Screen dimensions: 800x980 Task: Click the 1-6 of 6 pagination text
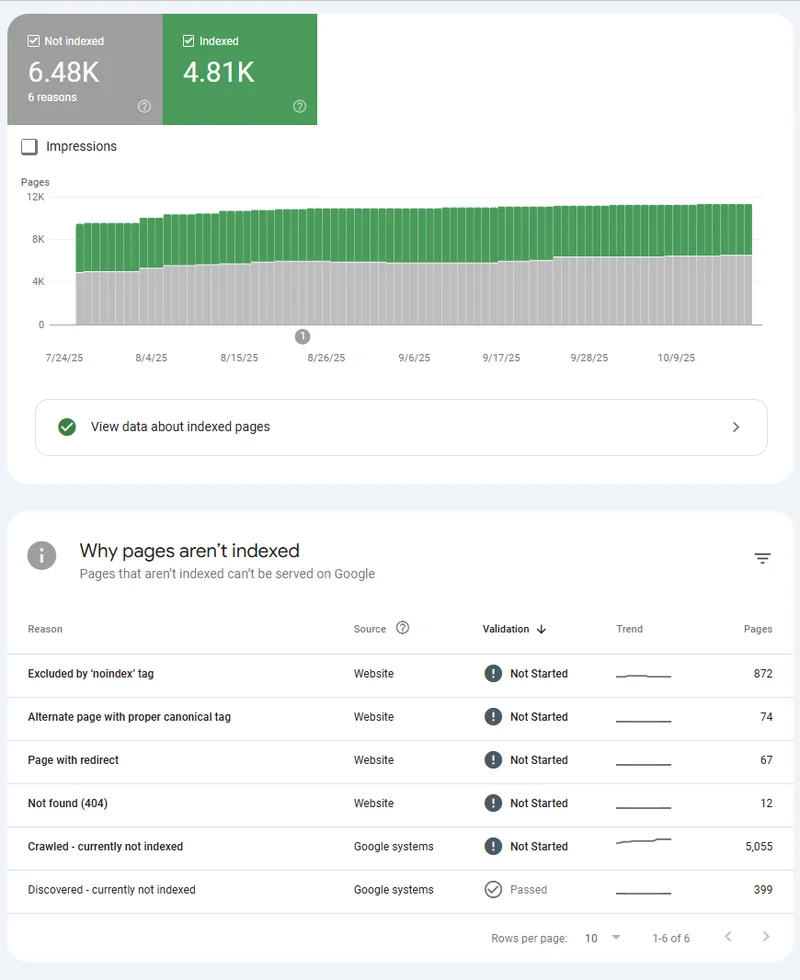click(671, 938)
